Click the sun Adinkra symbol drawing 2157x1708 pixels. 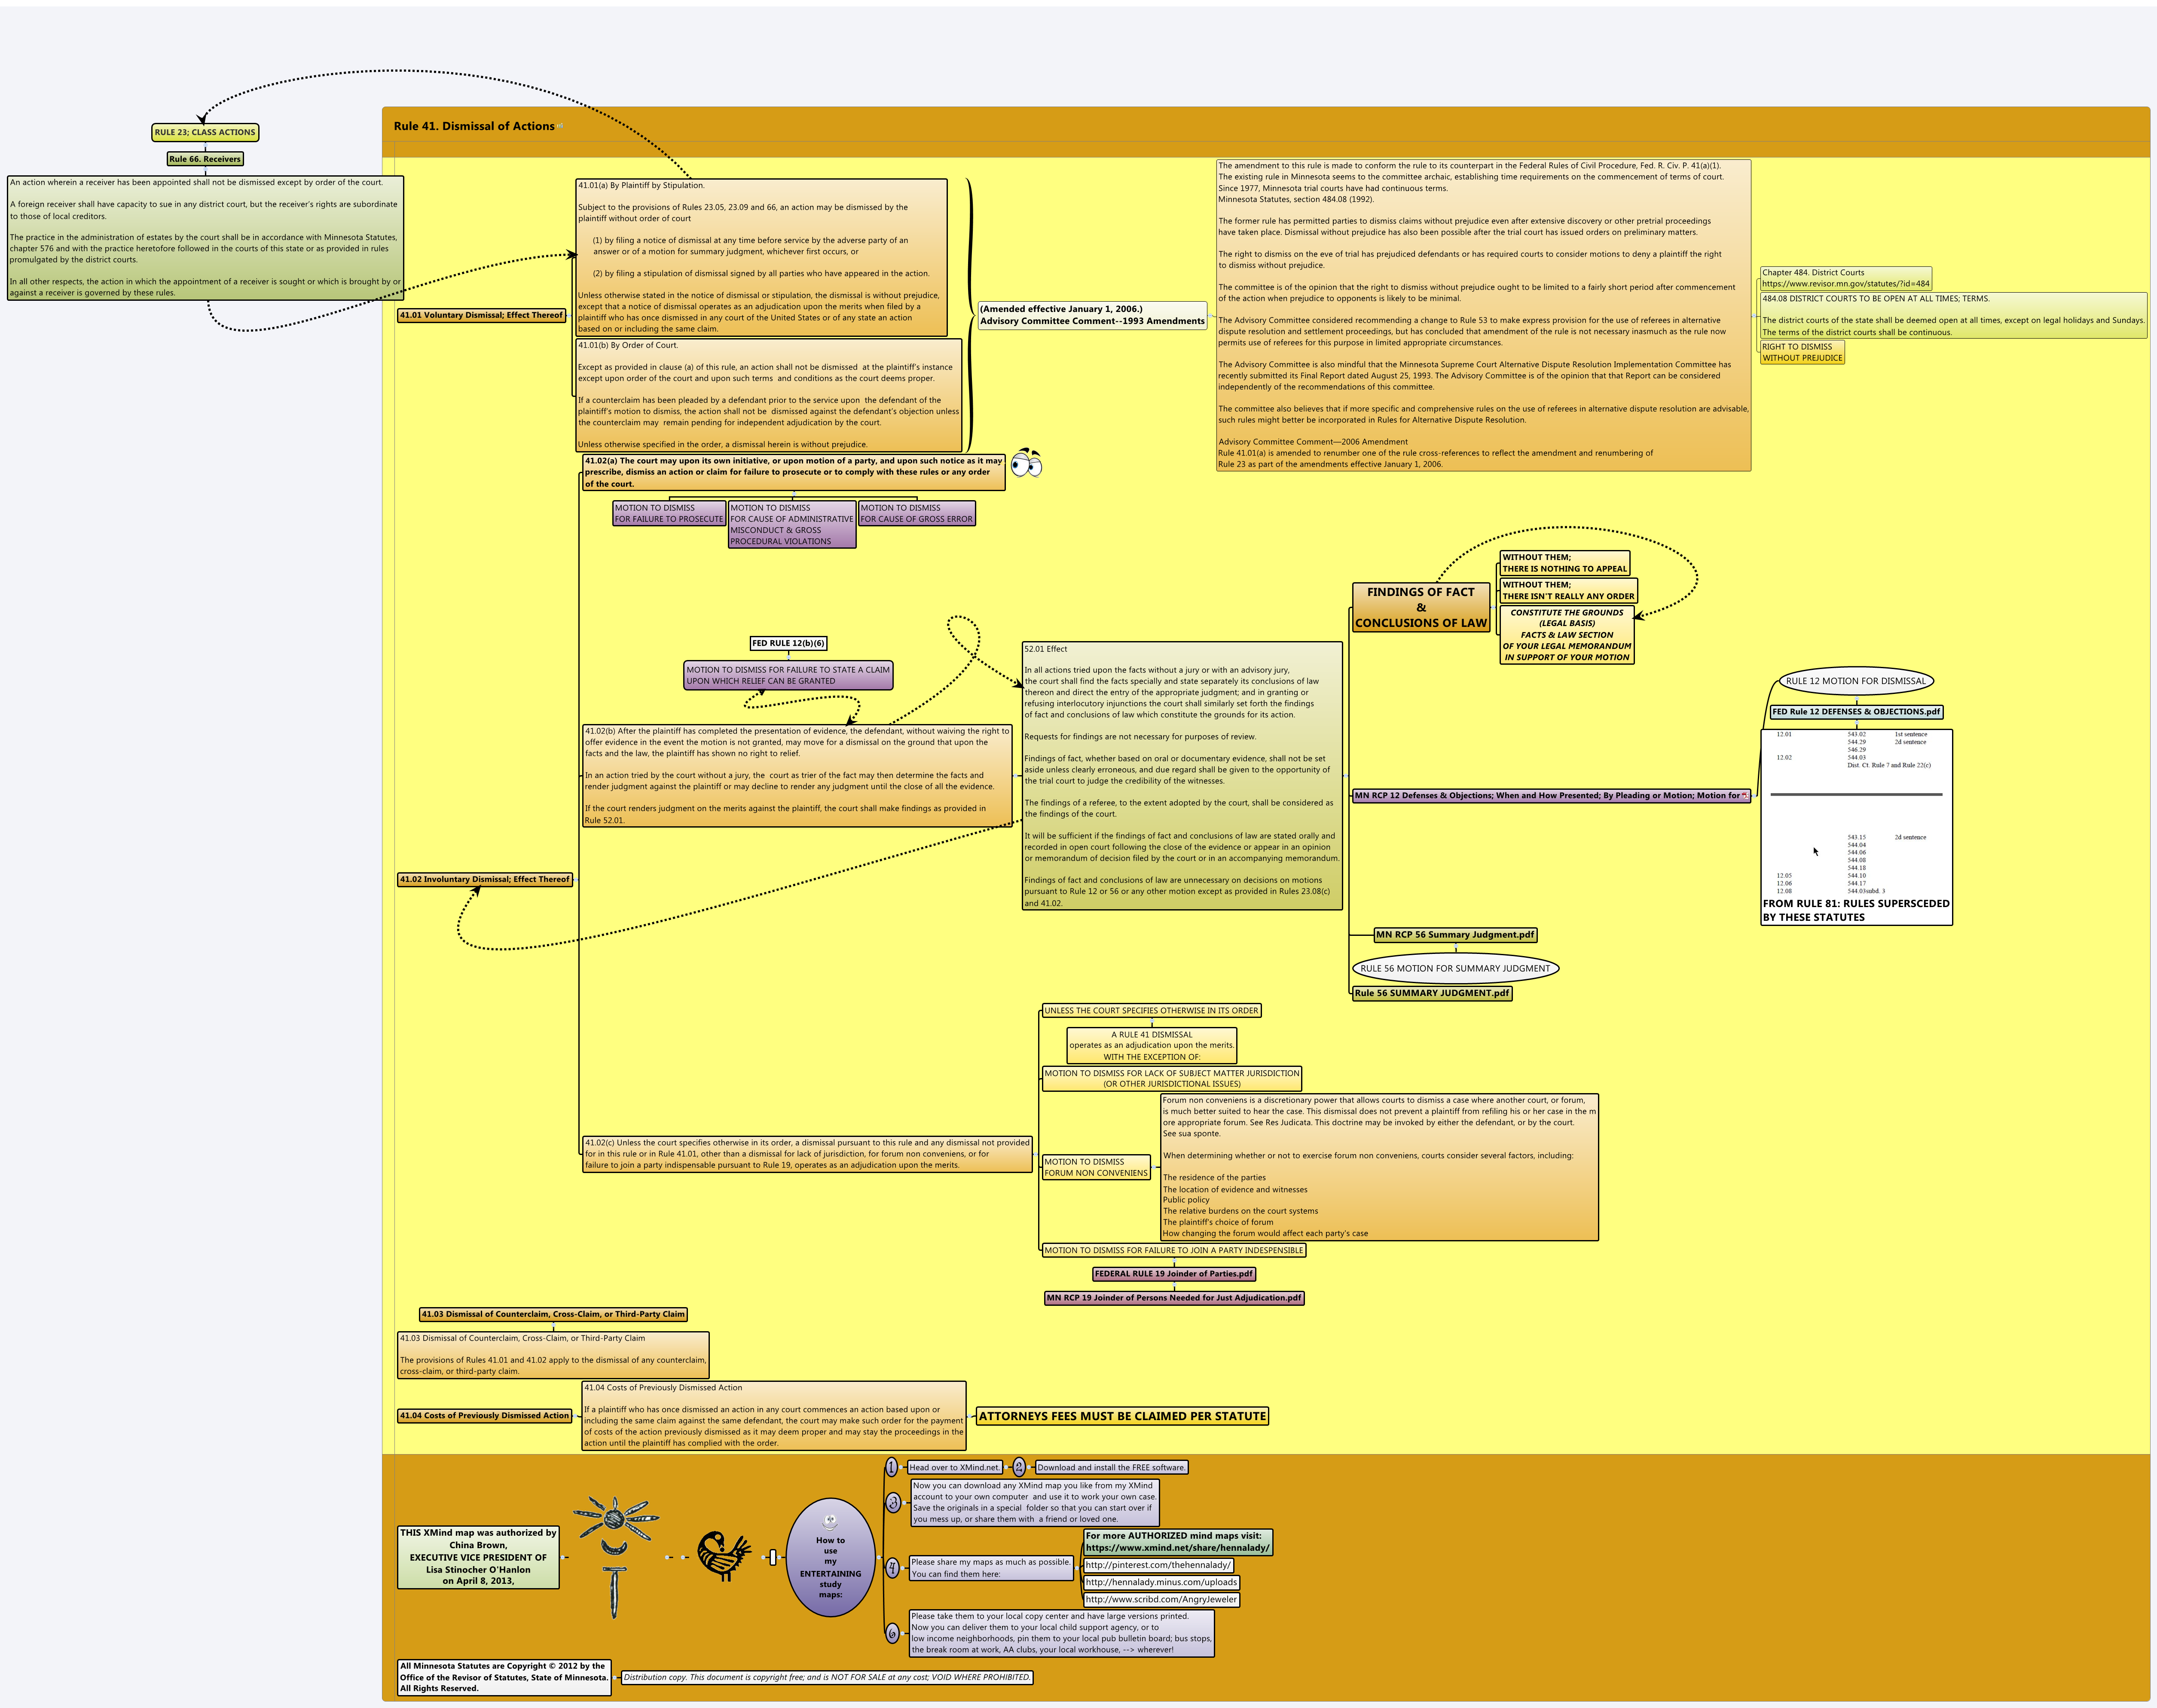coord(613,1519)
